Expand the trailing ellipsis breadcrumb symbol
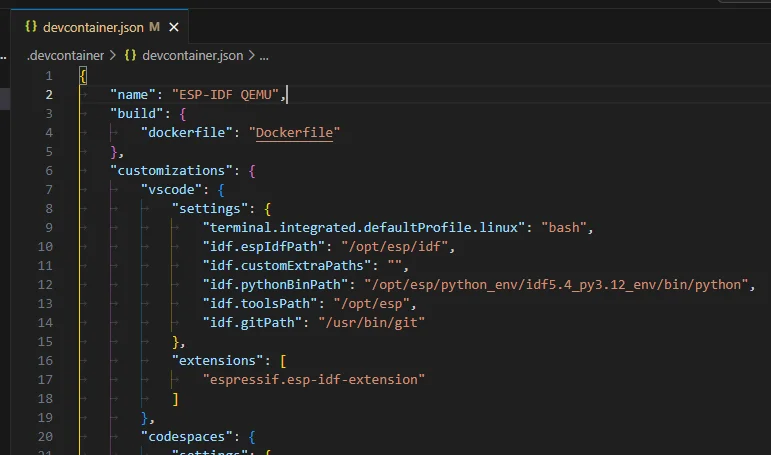Screen dimensions: 771x455 [x=263, y=55]
